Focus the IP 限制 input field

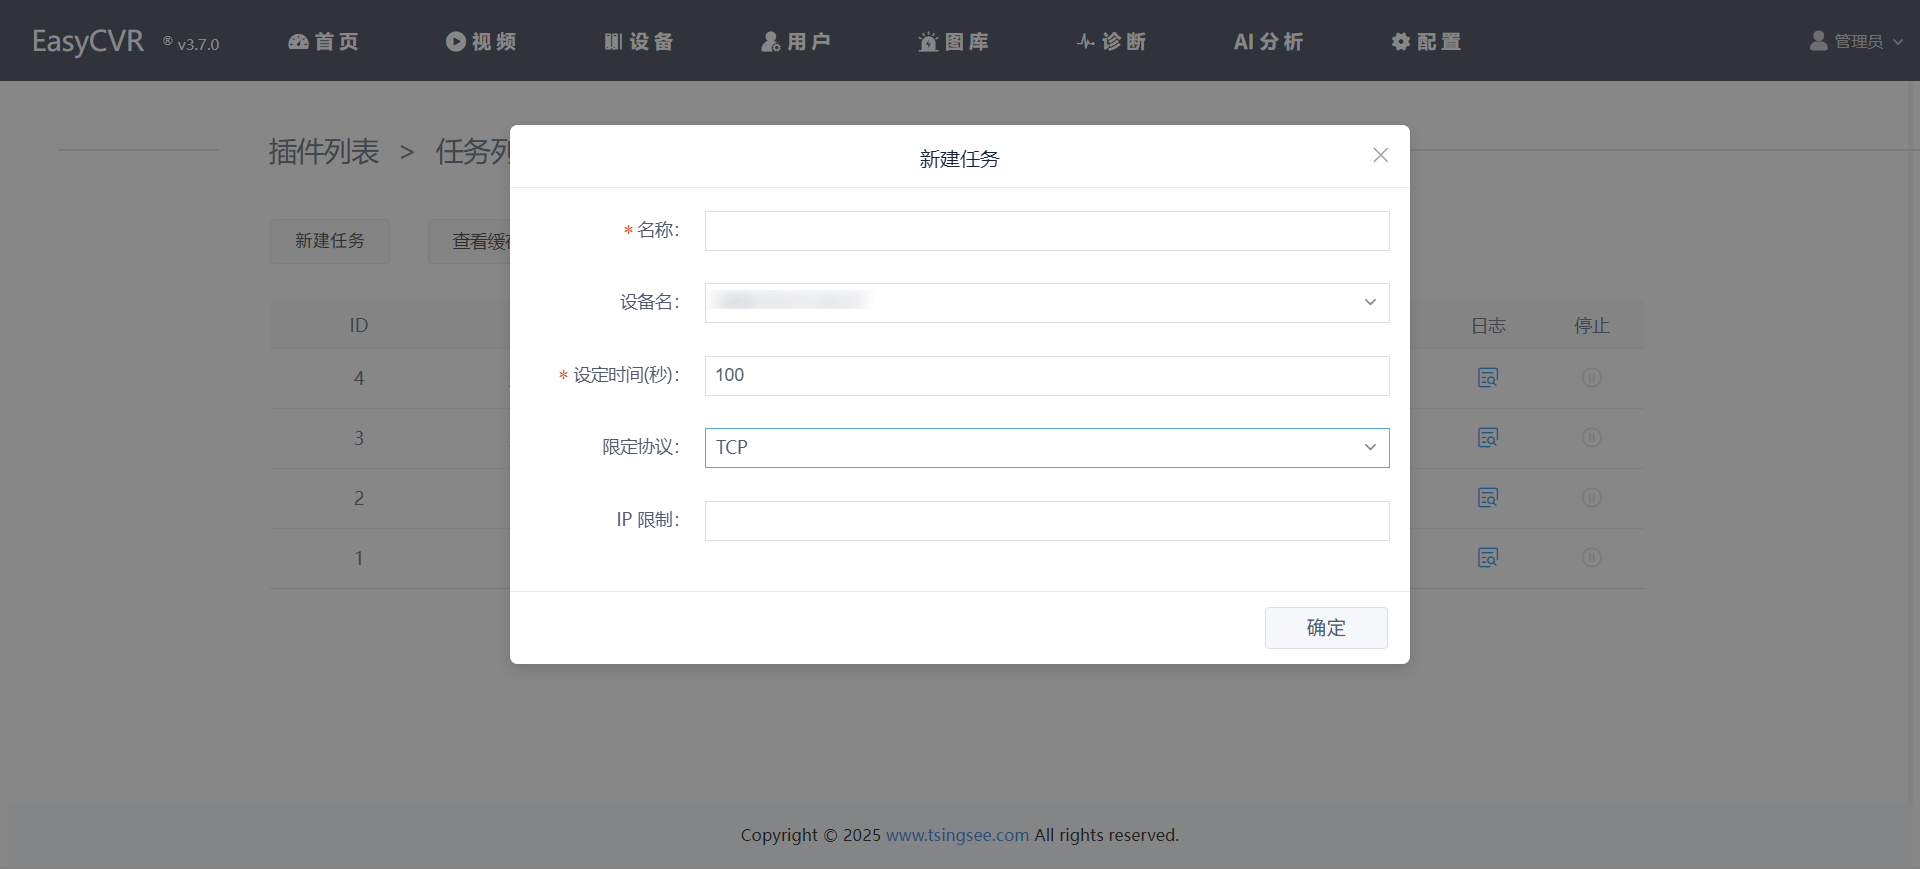(x=1047, y=521)
